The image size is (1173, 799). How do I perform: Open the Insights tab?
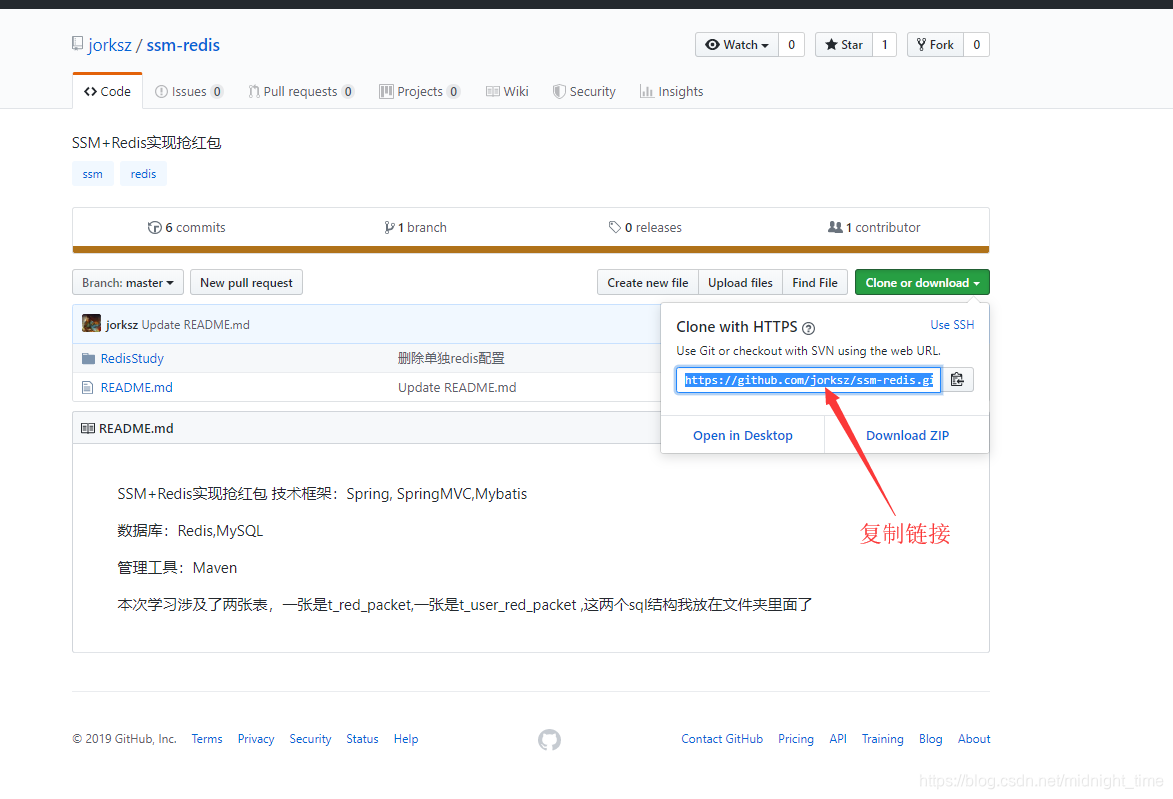point(672,91)
